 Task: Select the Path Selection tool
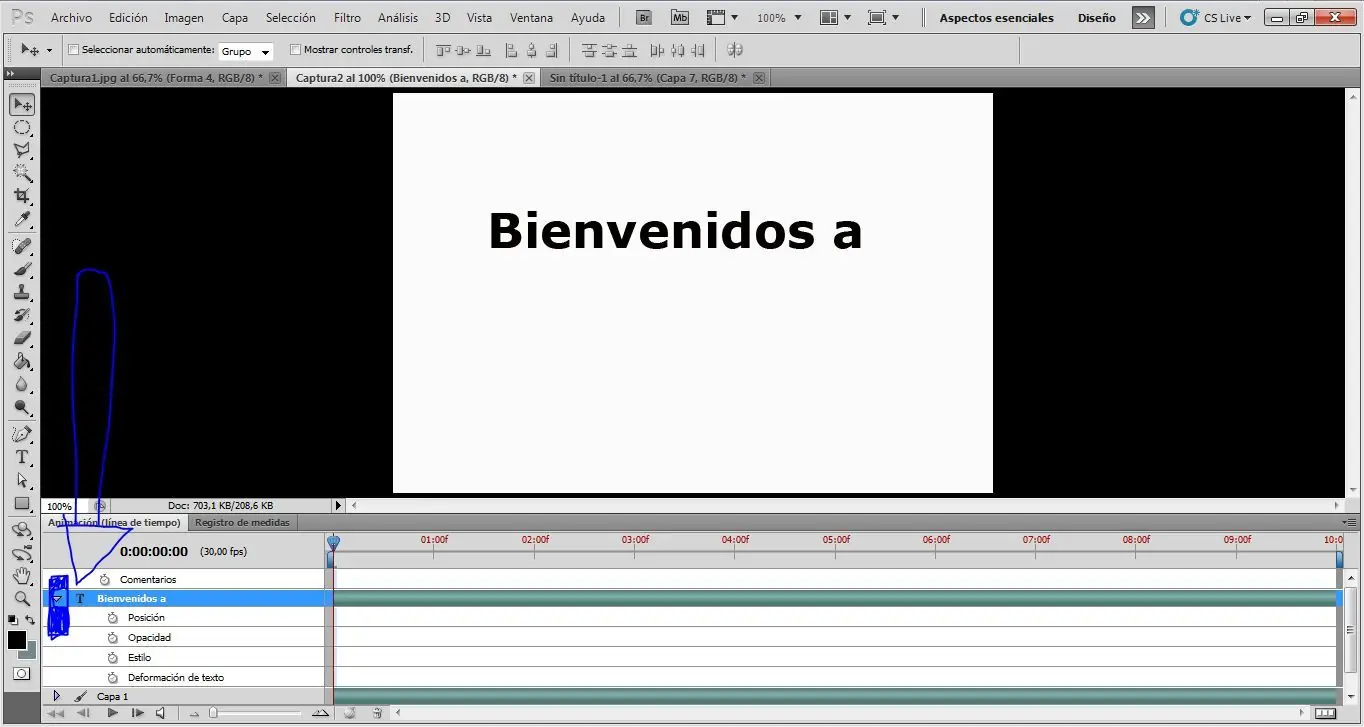pos(22,480)
